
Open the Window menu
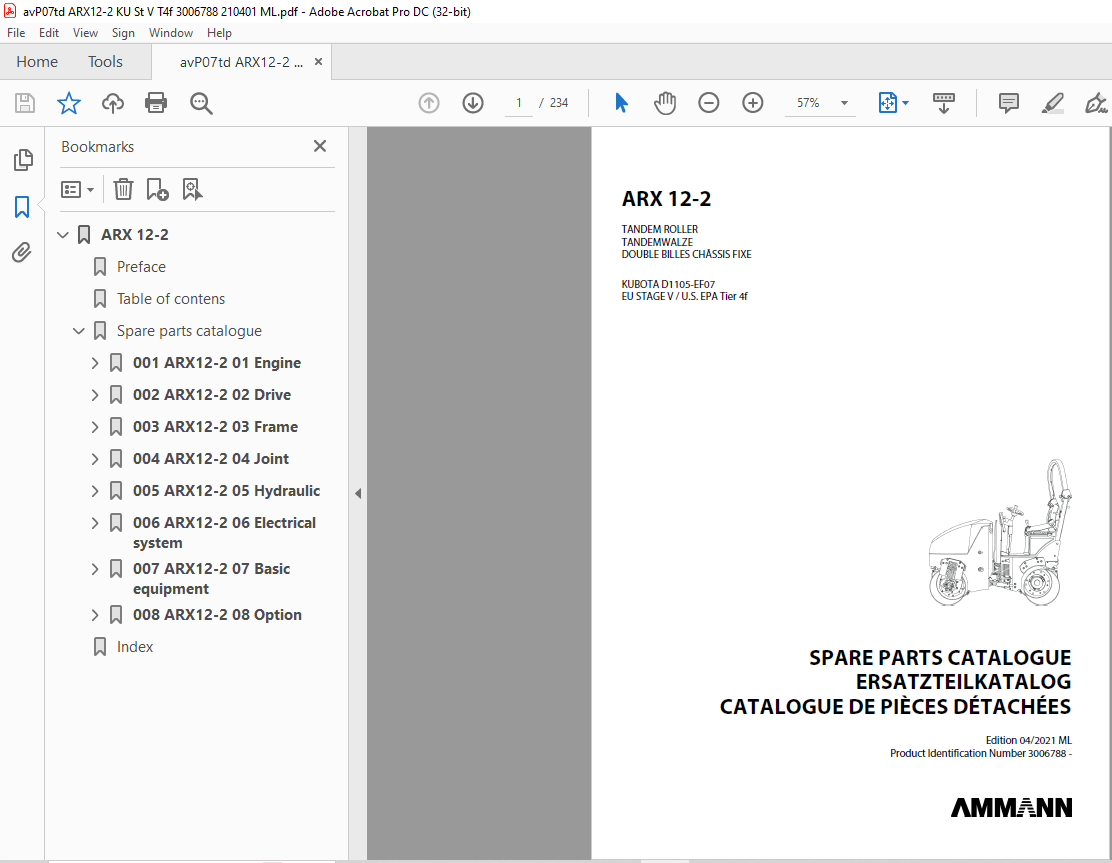coord(171,33)
